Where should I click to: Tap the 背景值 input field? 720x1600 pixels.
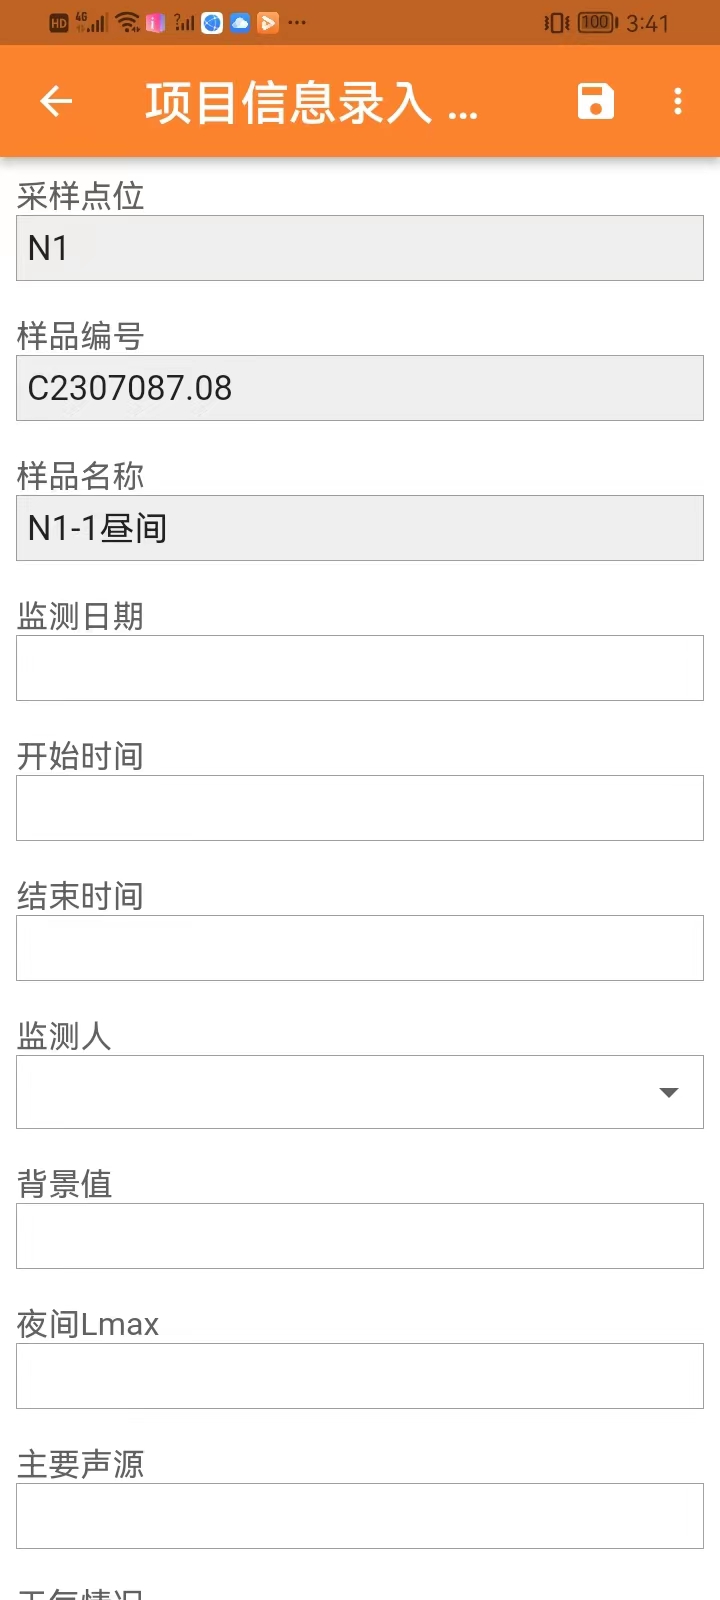pos(360,1236)
